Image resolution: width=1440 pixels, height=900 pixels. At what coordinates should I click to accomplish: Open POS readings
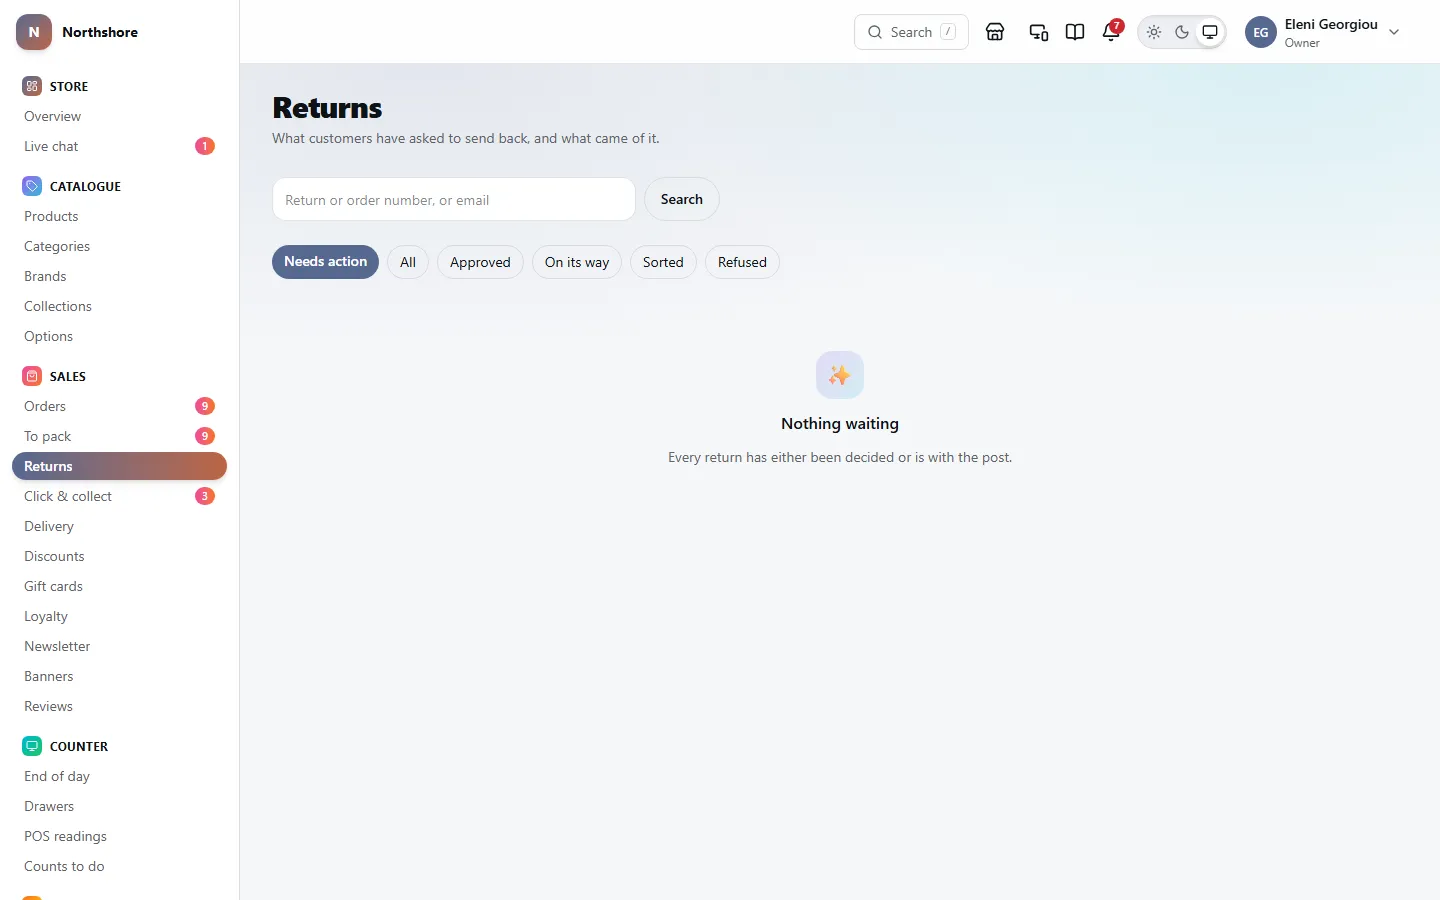(x=119, y=836)
